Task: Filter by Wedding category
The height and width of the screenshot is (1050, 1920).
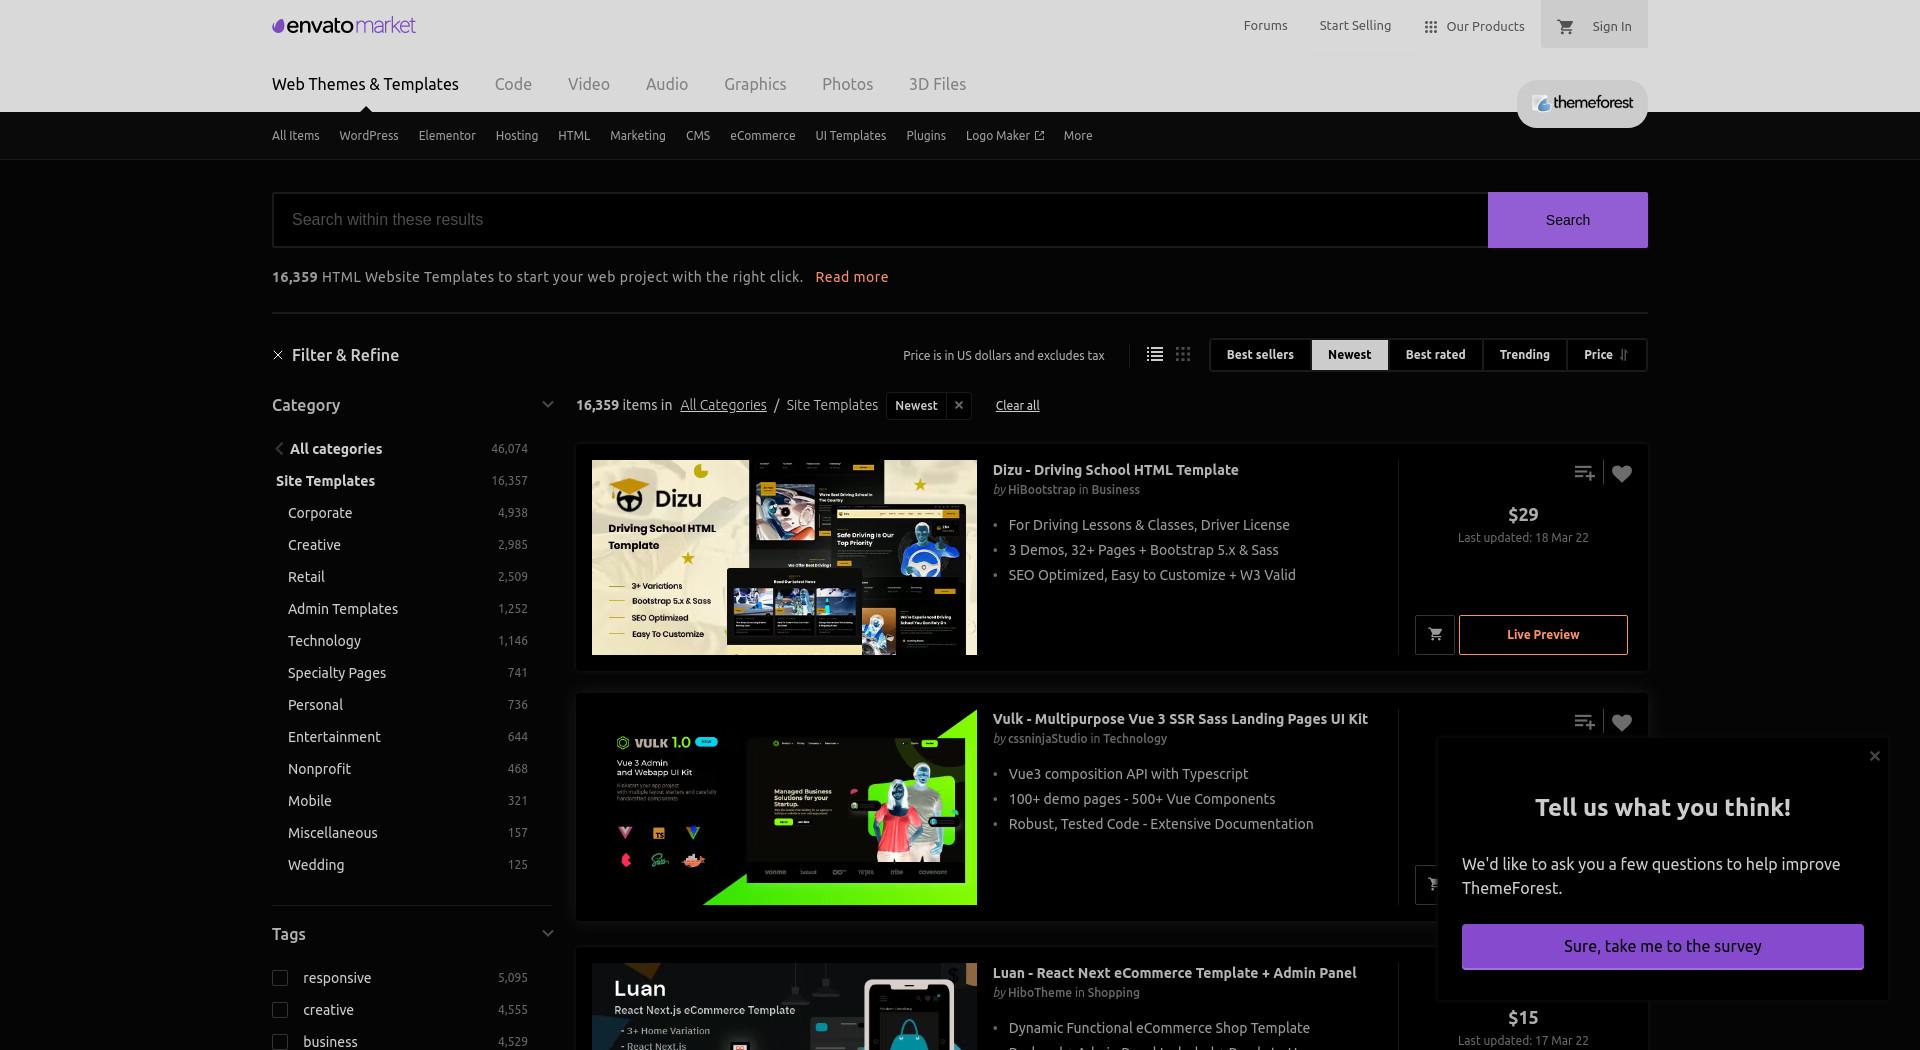Action: [316, 865]
